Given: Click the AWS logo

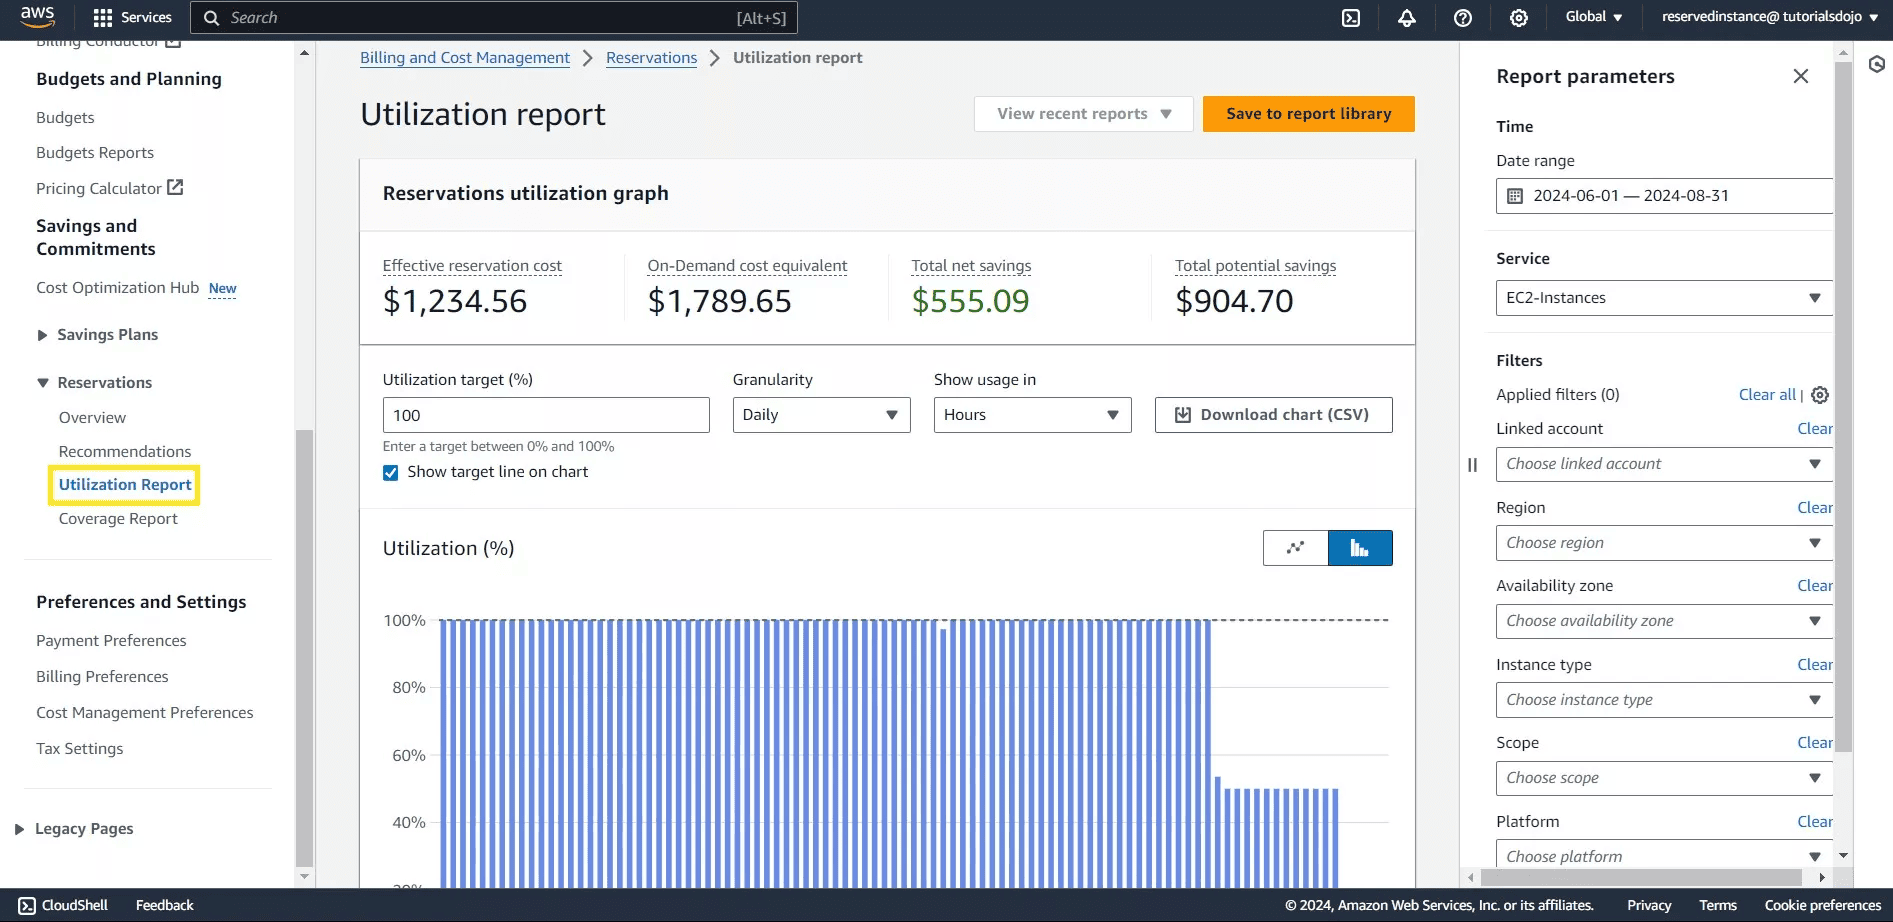Looking at the screenshot, I should (x=36, y=15).
